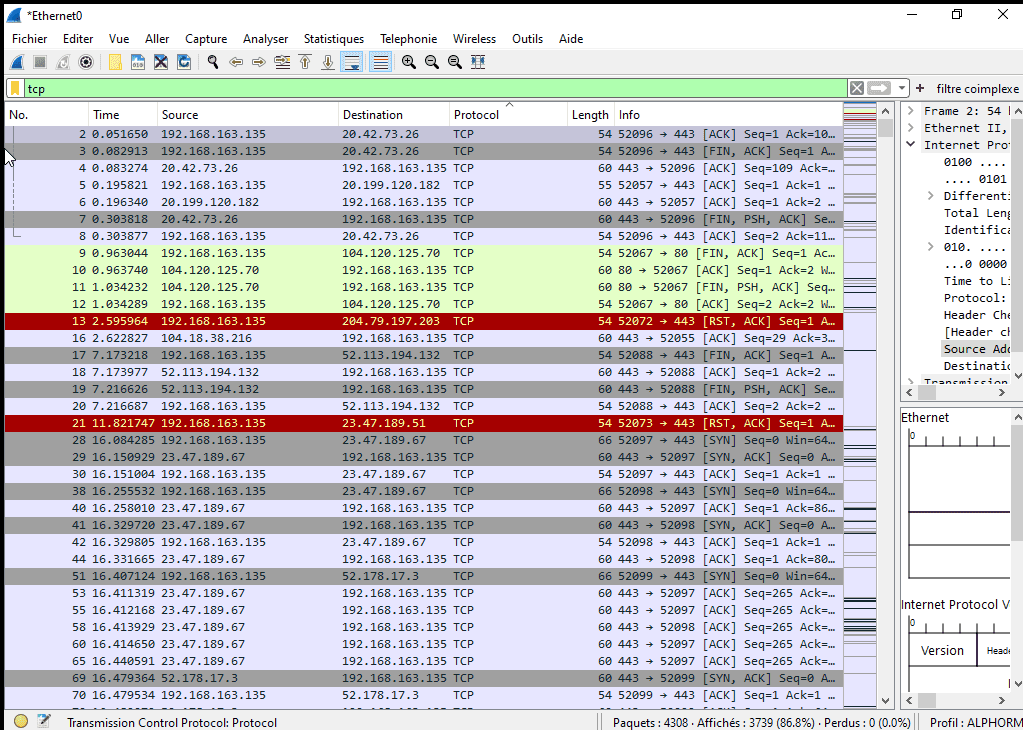Viewport: 1023px width, 730px height.
Task: Open capture options
Action: [x=85, y=62]
